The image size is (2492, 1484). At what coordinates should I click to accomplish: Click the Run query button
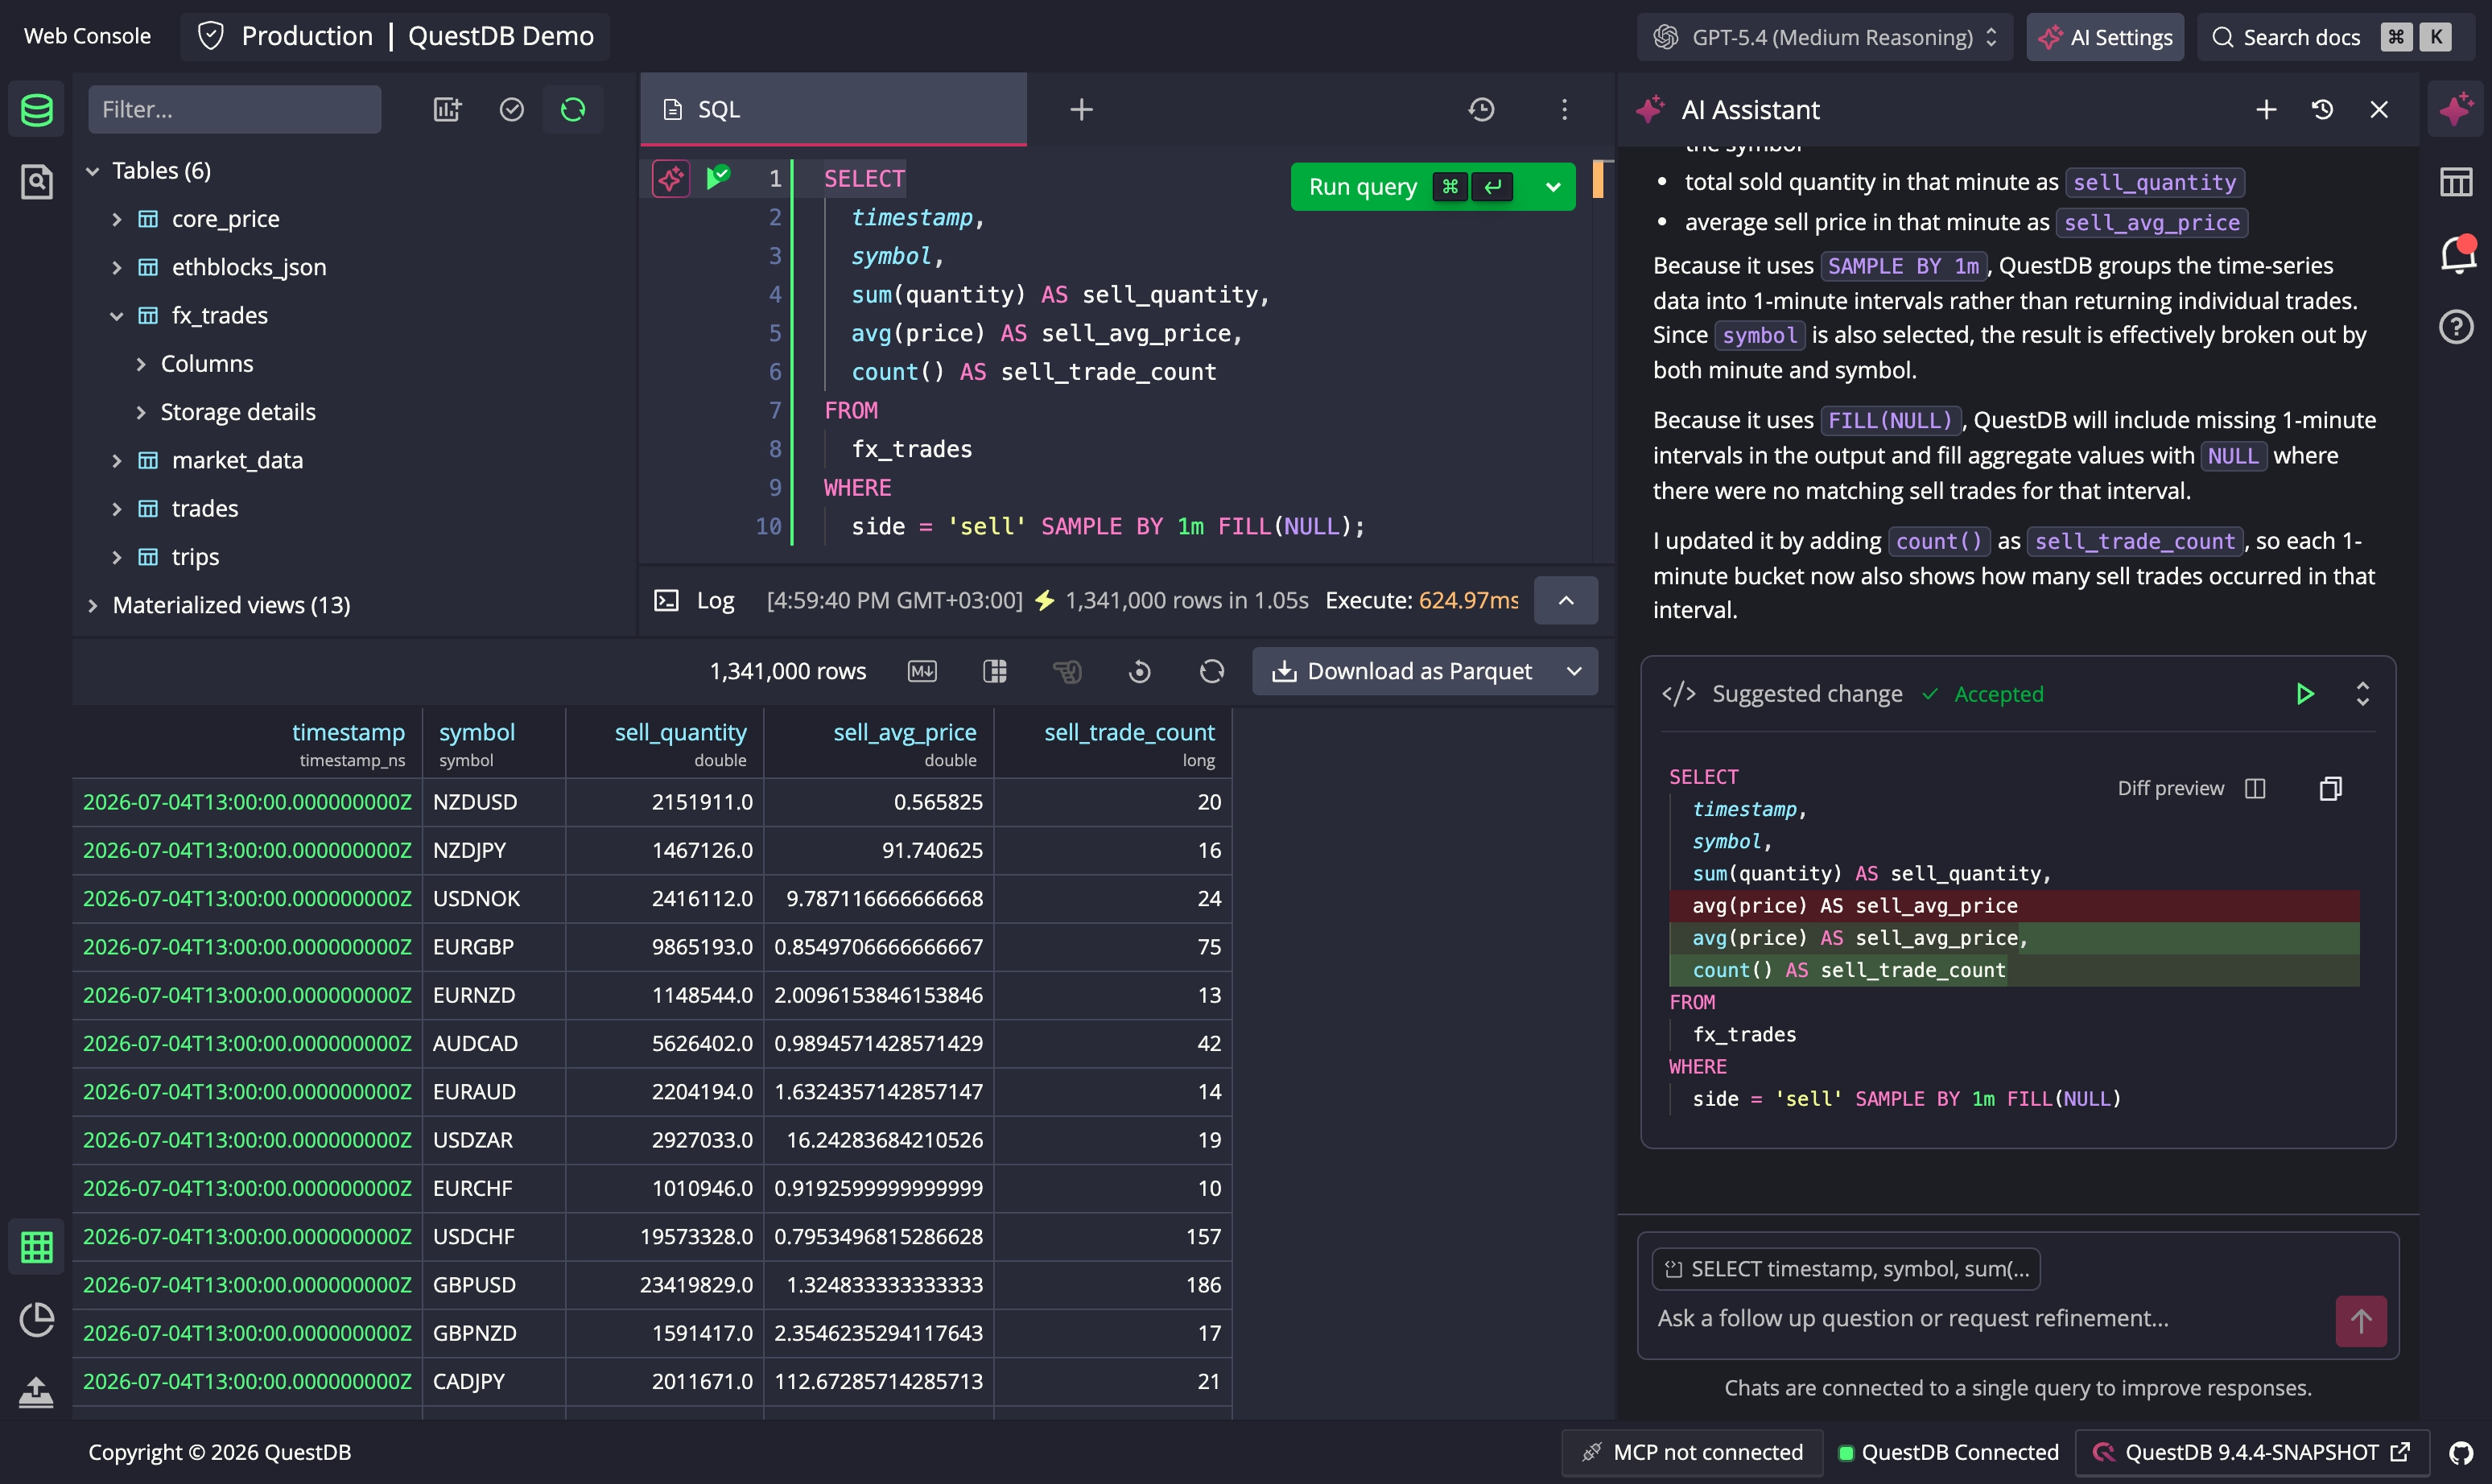(1411, 187)
